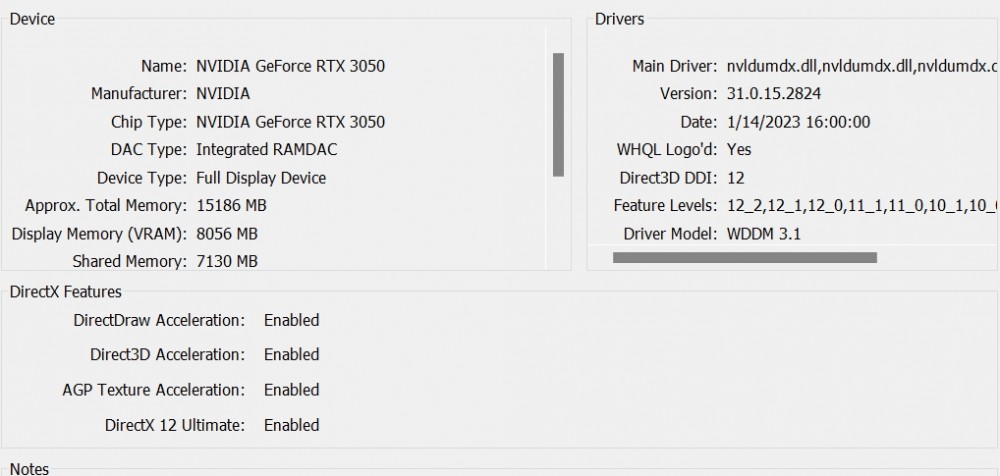This screenshot has width=1000, height=476.
Task: Click the Name: field label
Action: (164, 66)
